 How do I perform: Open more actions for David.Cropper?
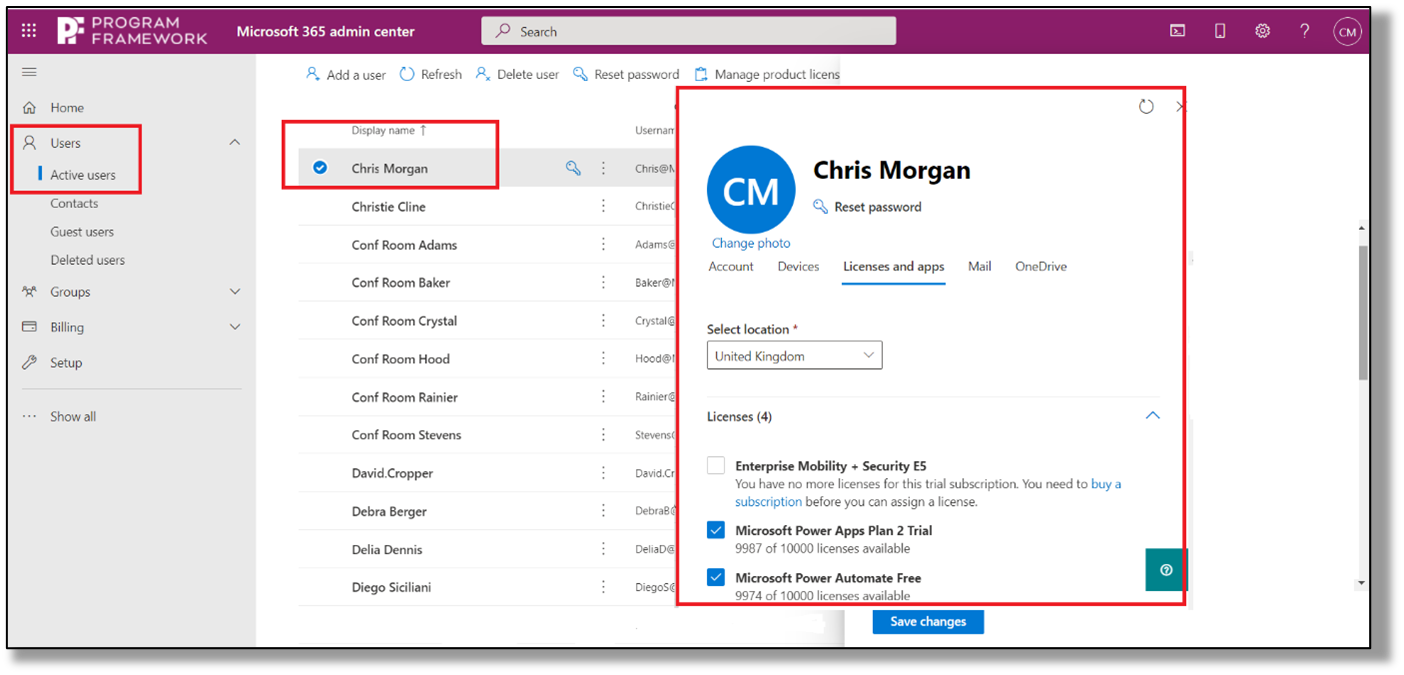click(603, 472)
